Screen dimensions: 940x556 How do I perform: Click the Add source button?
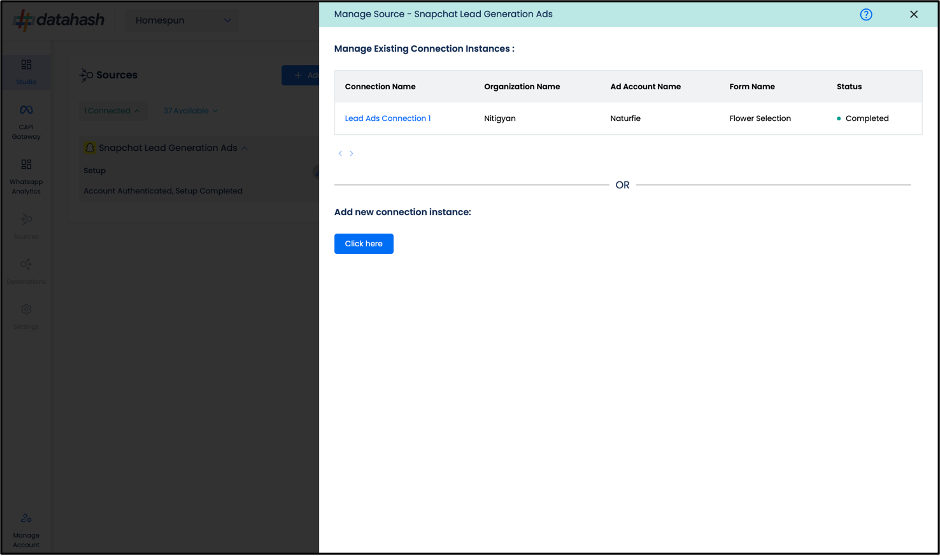pyautogui.click(x=300, y=75)
